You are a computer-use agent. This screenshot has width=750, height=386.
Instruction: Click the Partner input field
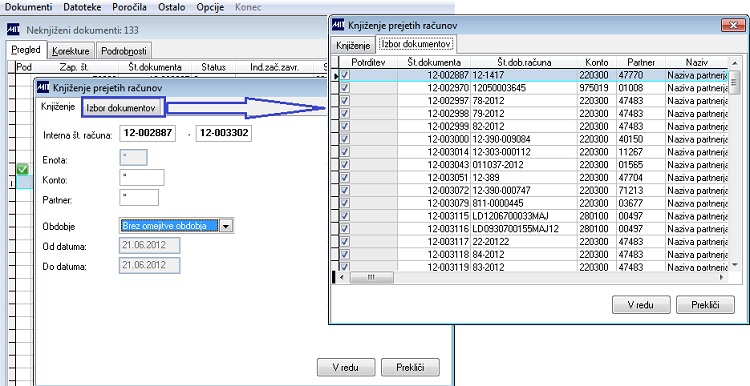click(x=139, y=198)
